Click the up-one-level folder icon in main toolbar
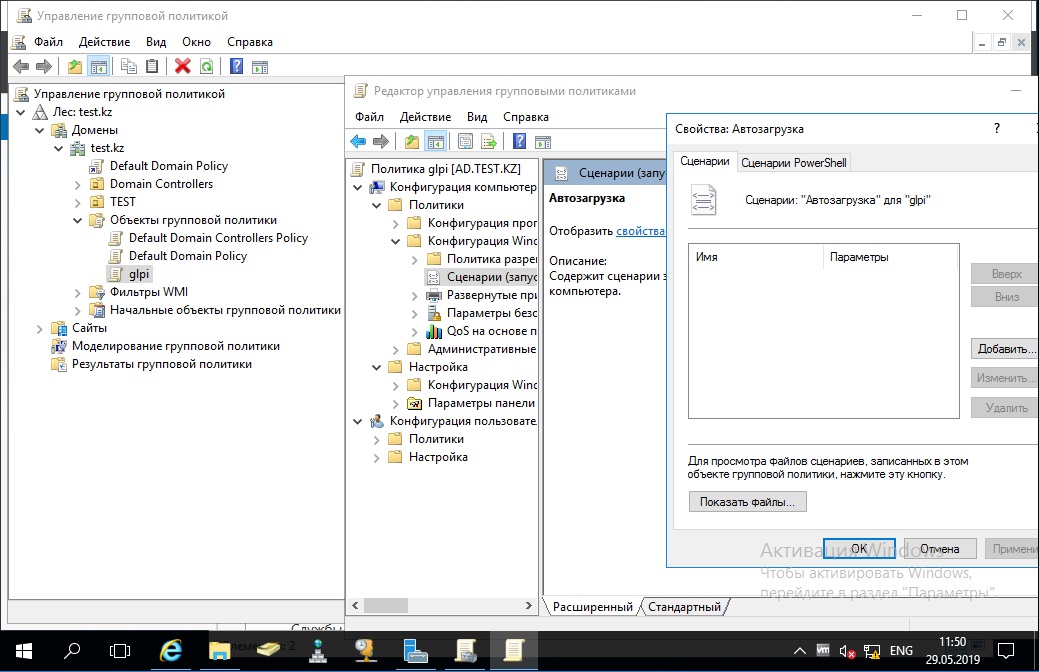This screenshot has width=1039, height=672. click(x=75, y=66)
